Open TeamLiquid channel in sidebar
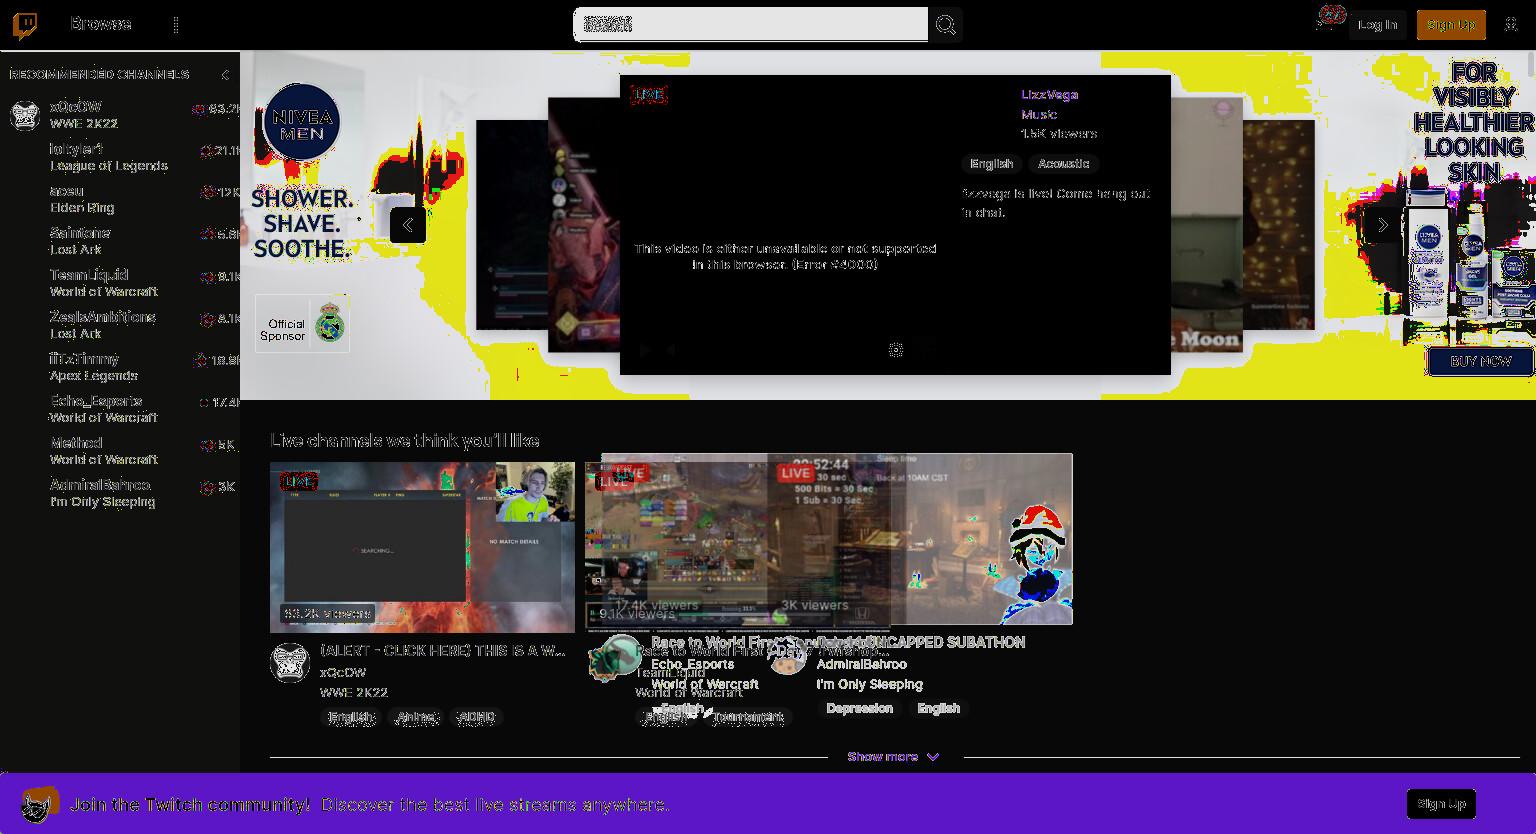Viewport: 1536px width, 834px height. [120, 283]
